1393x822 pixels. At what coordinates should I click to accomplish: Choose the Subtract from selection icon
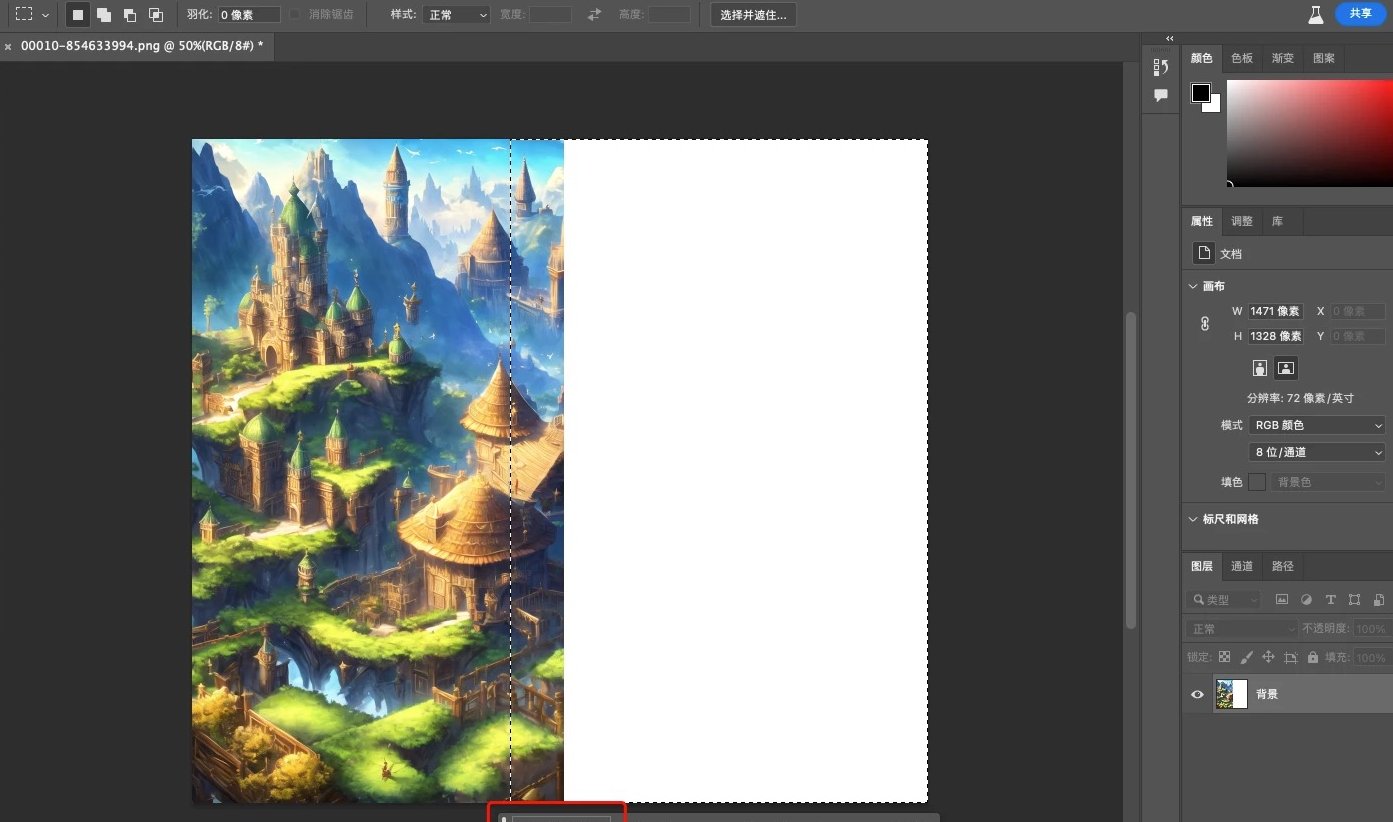point(130,15)
